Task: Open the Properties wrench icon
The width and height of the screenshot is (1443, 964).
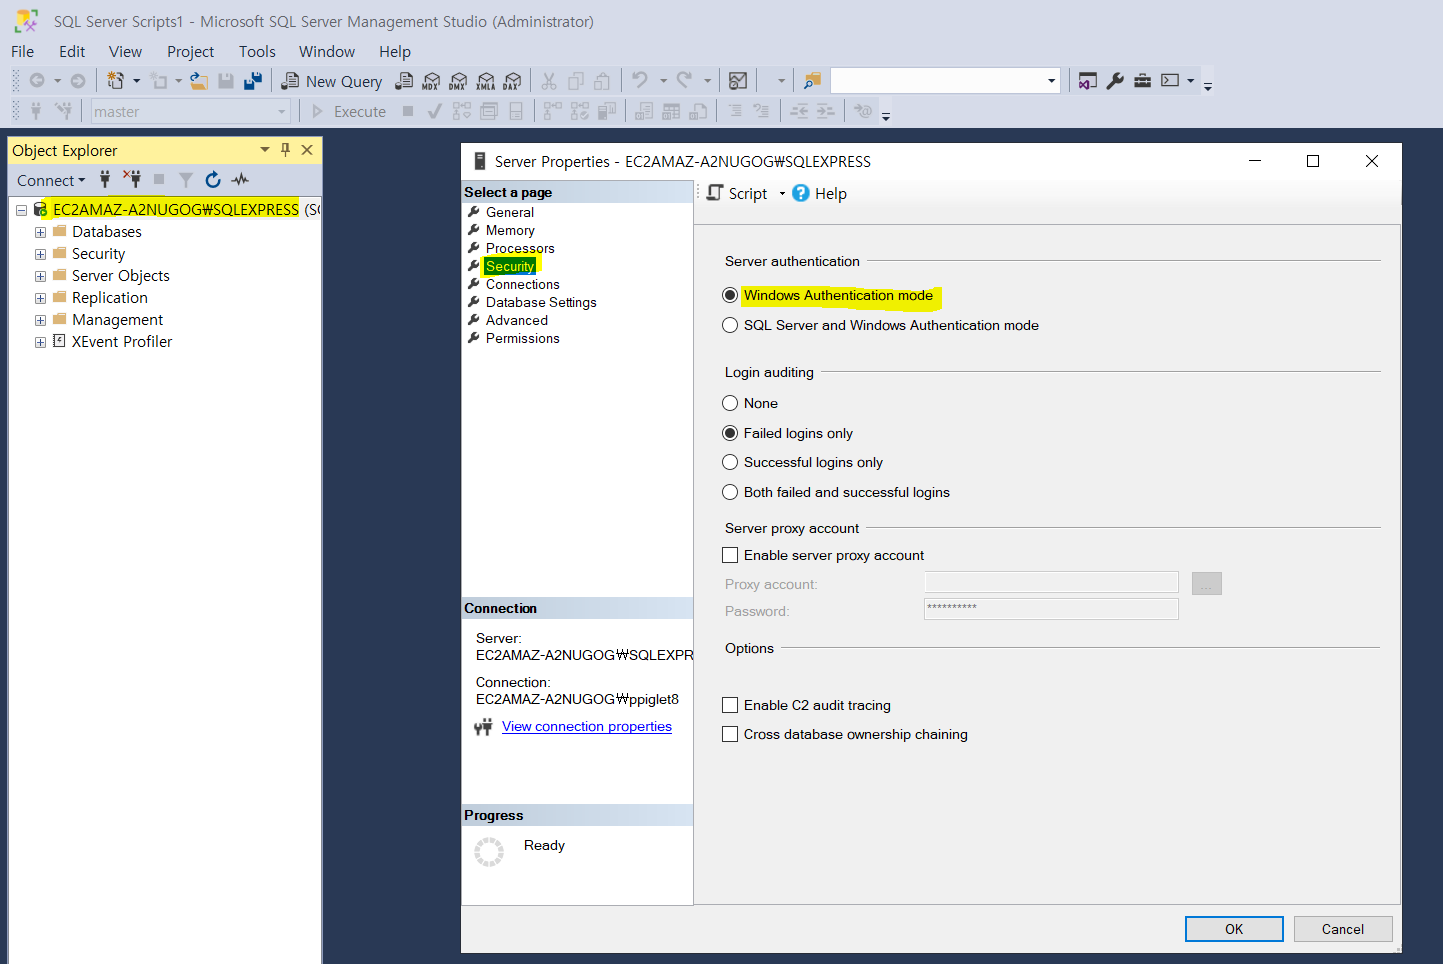Action: pyautogui.click(x=1115, y=81)
